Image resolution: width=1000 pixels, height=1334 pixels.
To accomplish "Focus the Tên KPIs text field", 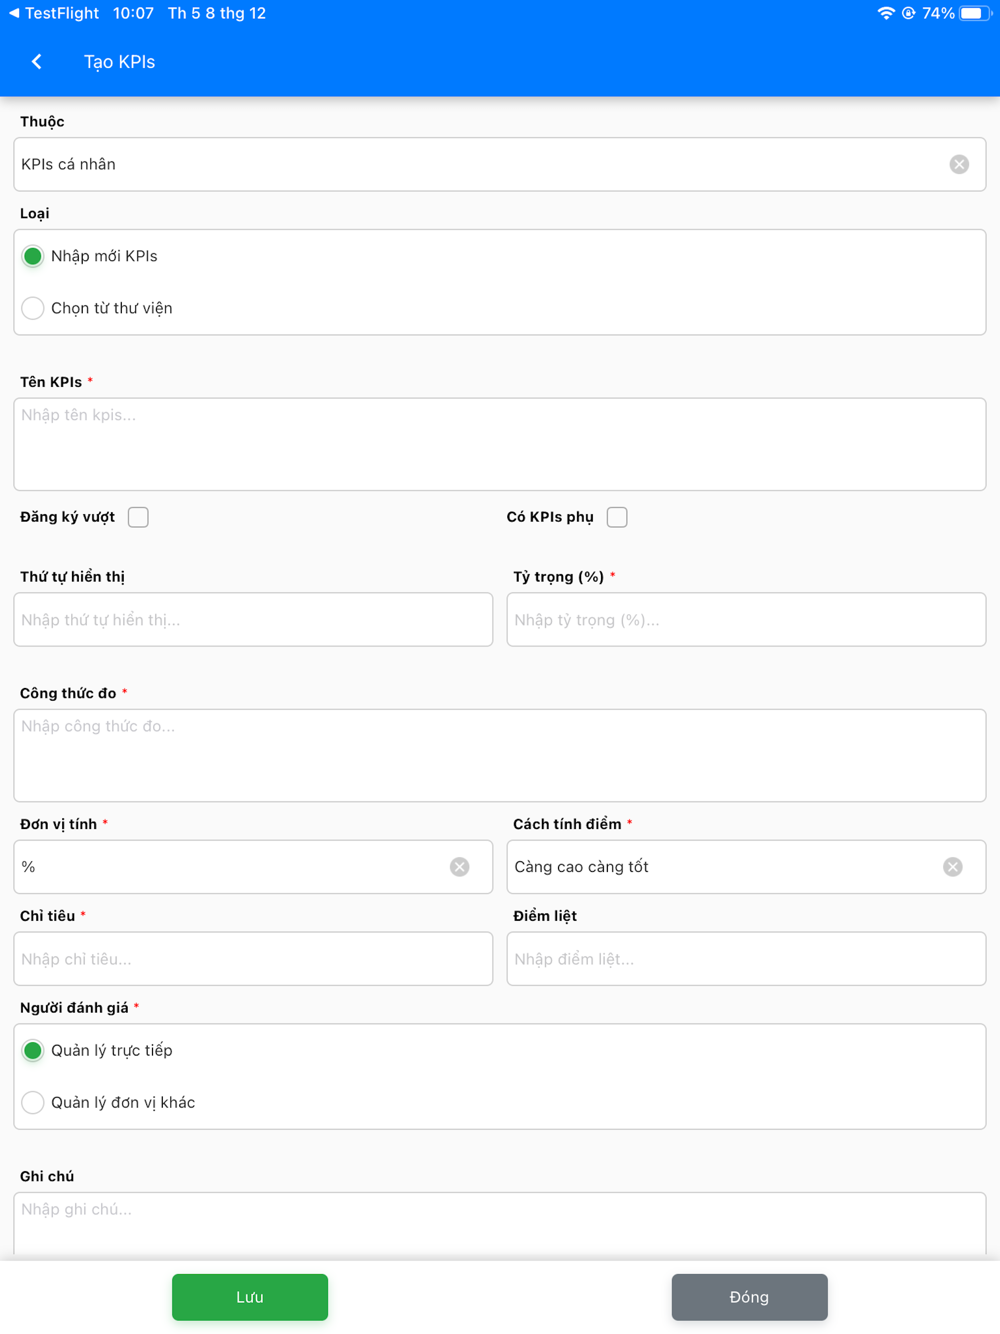I will [x=500, y=444].
